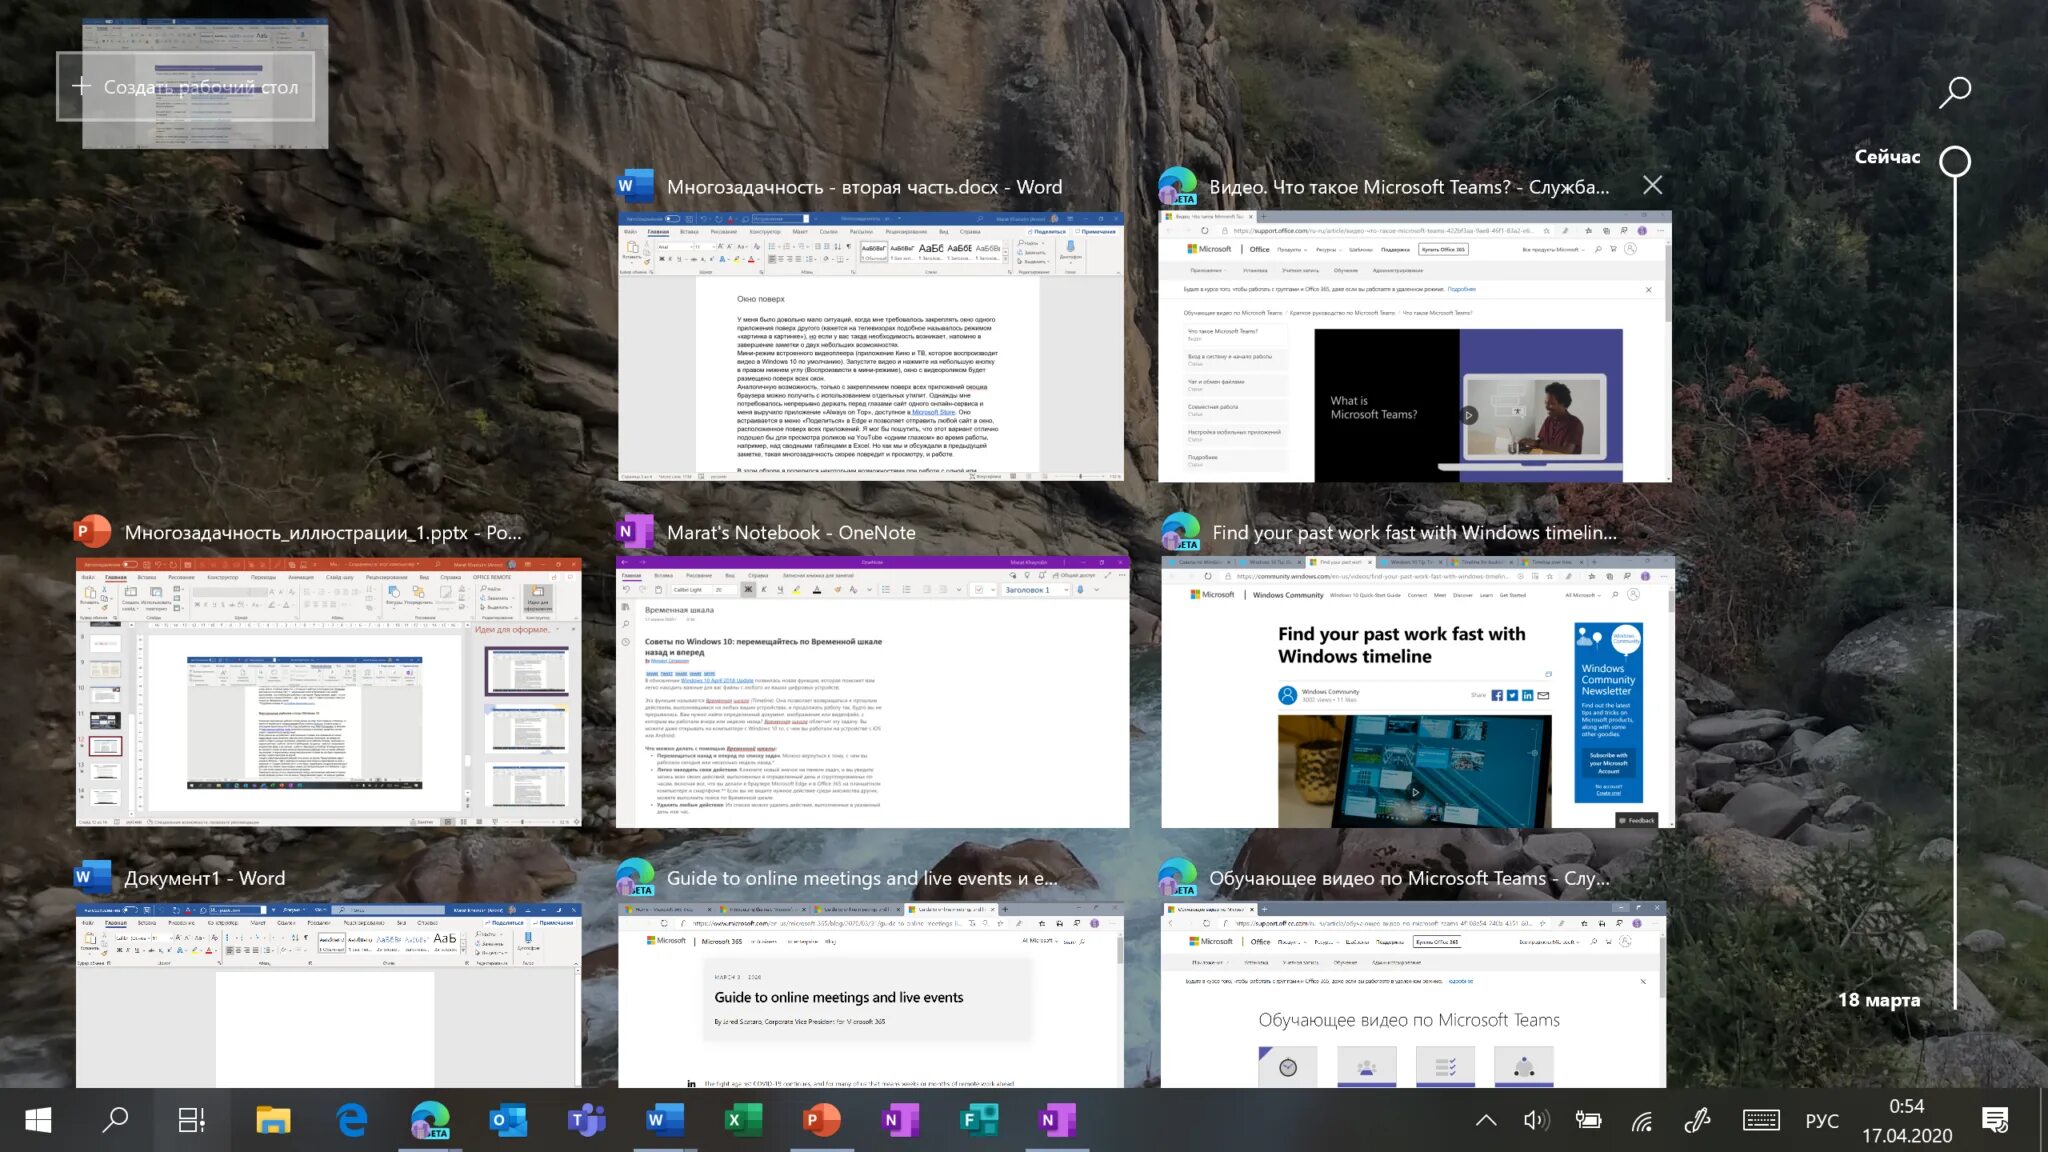
Task: Select the 18 марта timeline date marker
Action: click(1878, 1000)
